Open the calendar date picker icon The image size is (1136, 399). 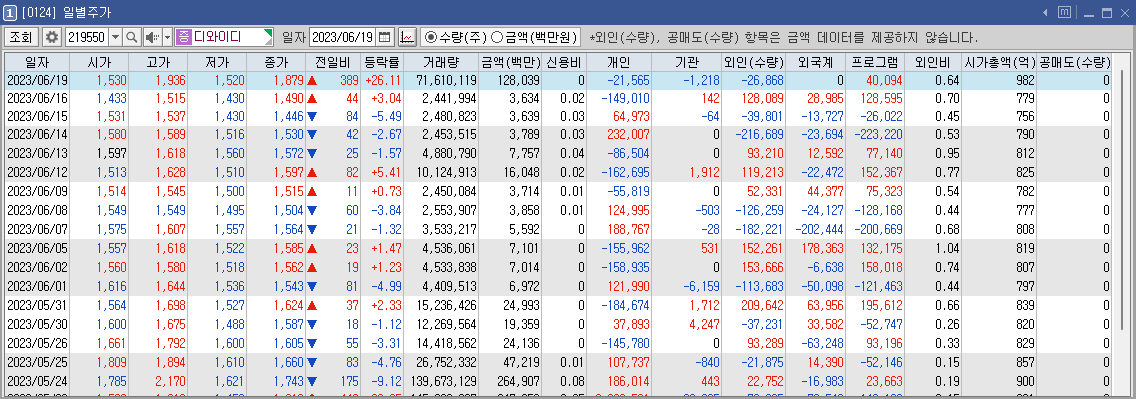(385, 36)
